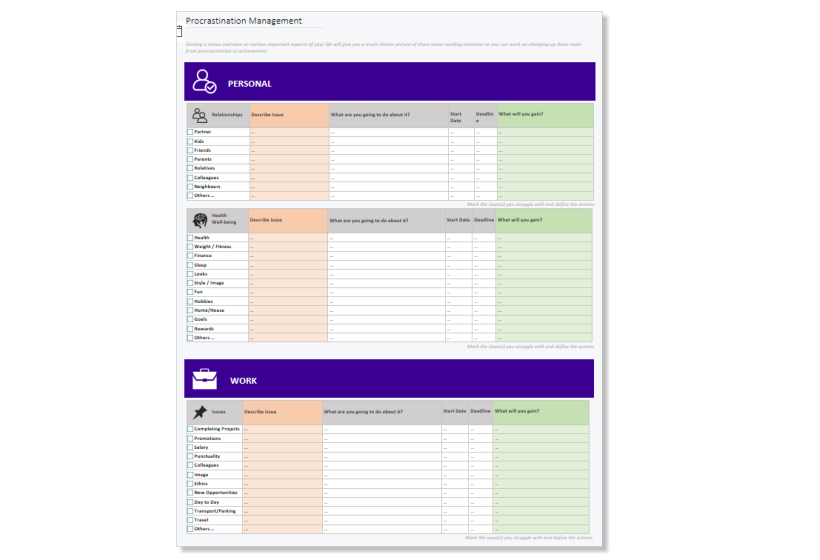Check the Weight / Fitness checkbox
The height and width of the screenshot is (560, 820).
click(190, 247)
